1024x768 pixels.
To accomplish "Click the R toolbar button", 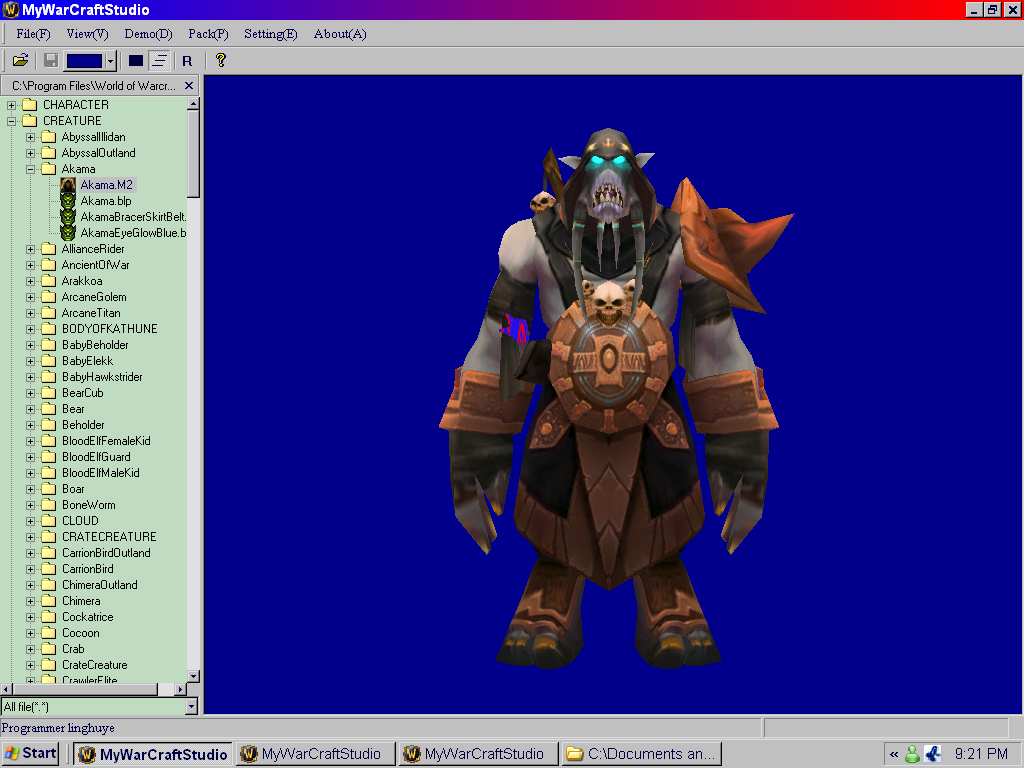I will click(x=187, y=61).
